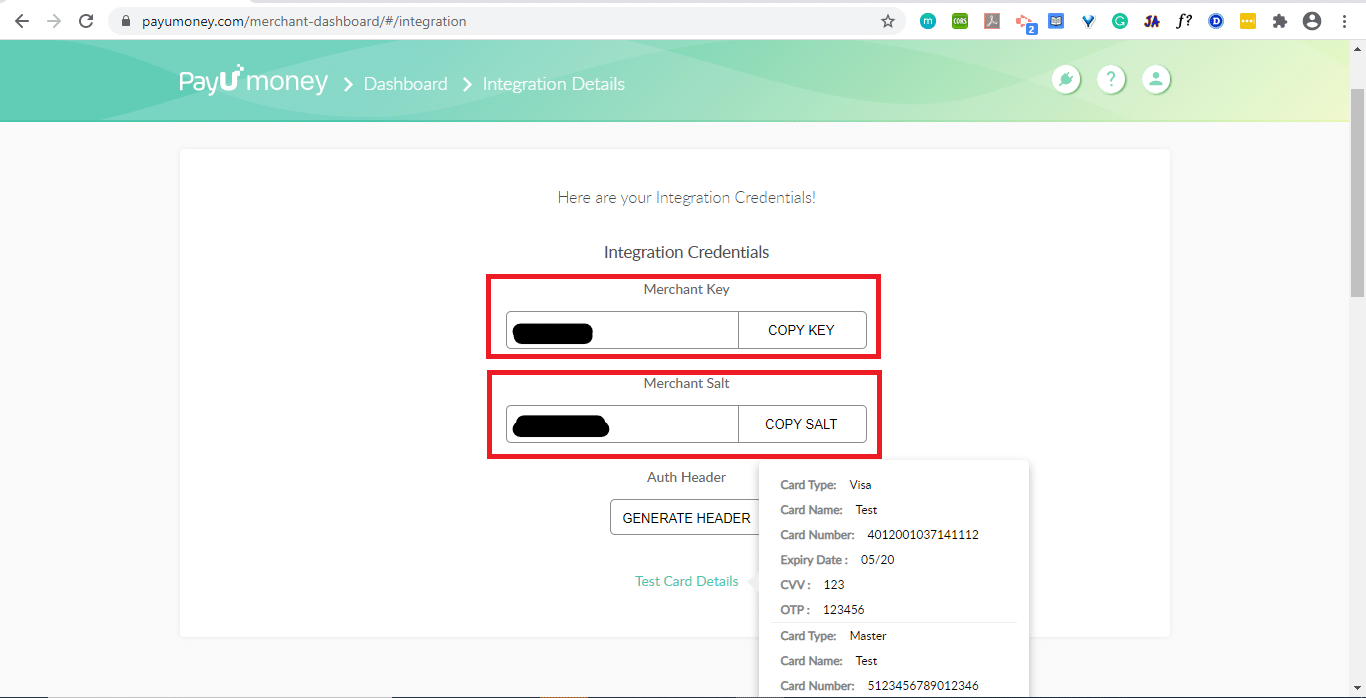
Task: Select Integration Details in the breadcrumb
Action: click(553, 84)
